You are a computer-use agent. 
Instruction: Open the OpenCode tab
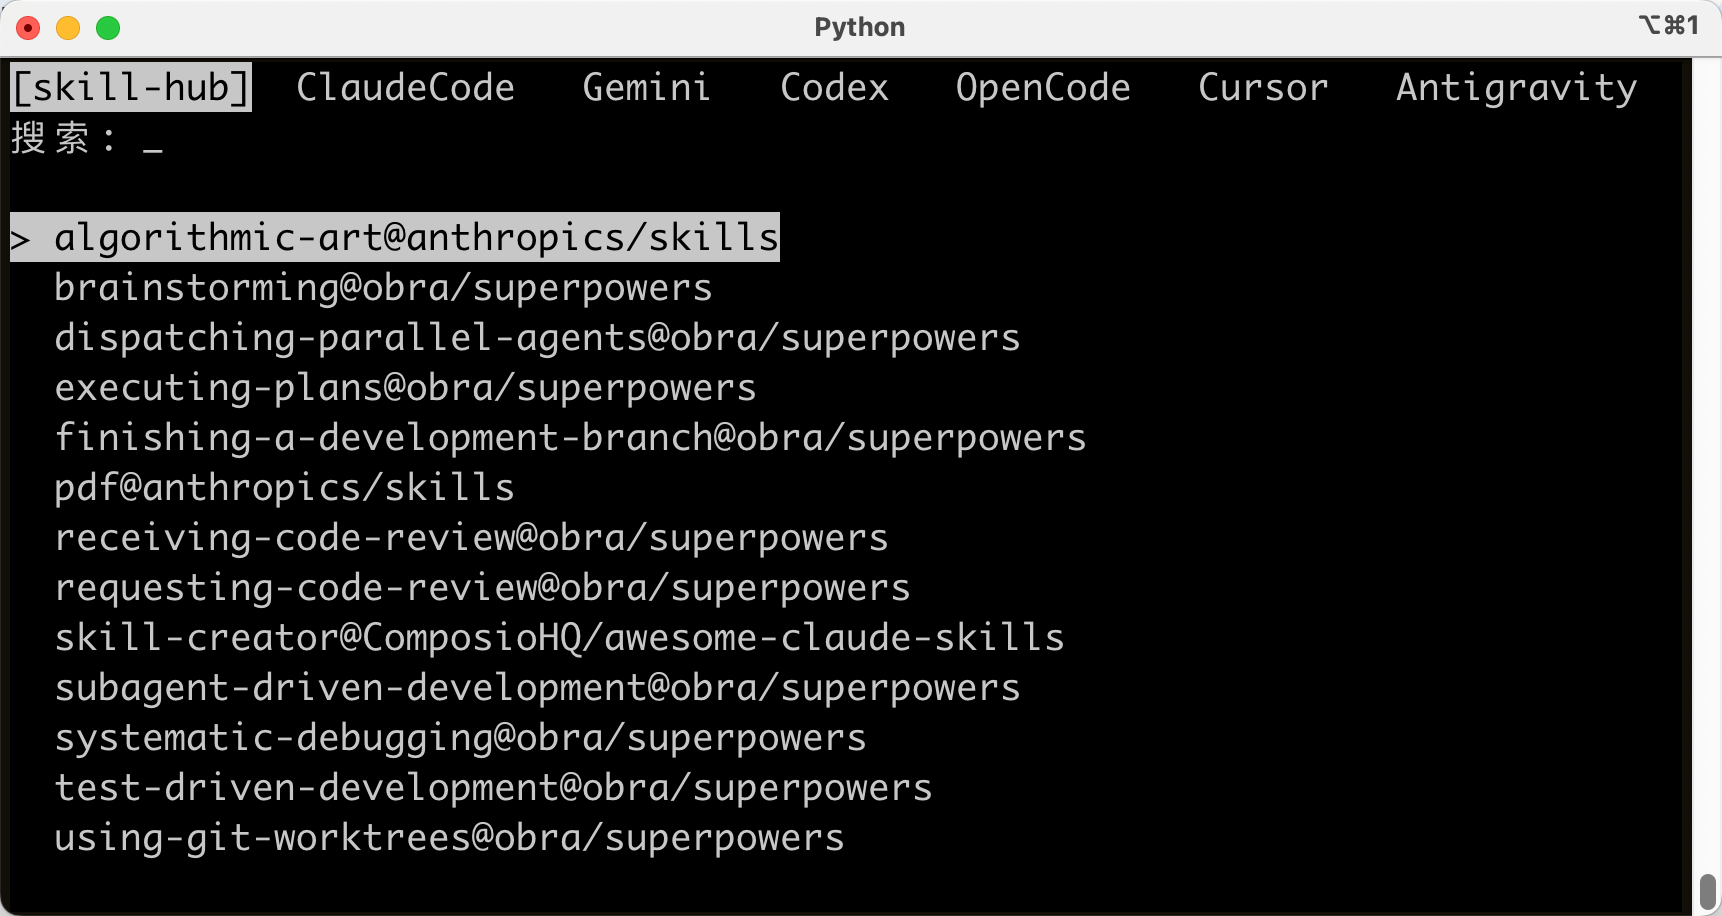[x=1043, y=88]
